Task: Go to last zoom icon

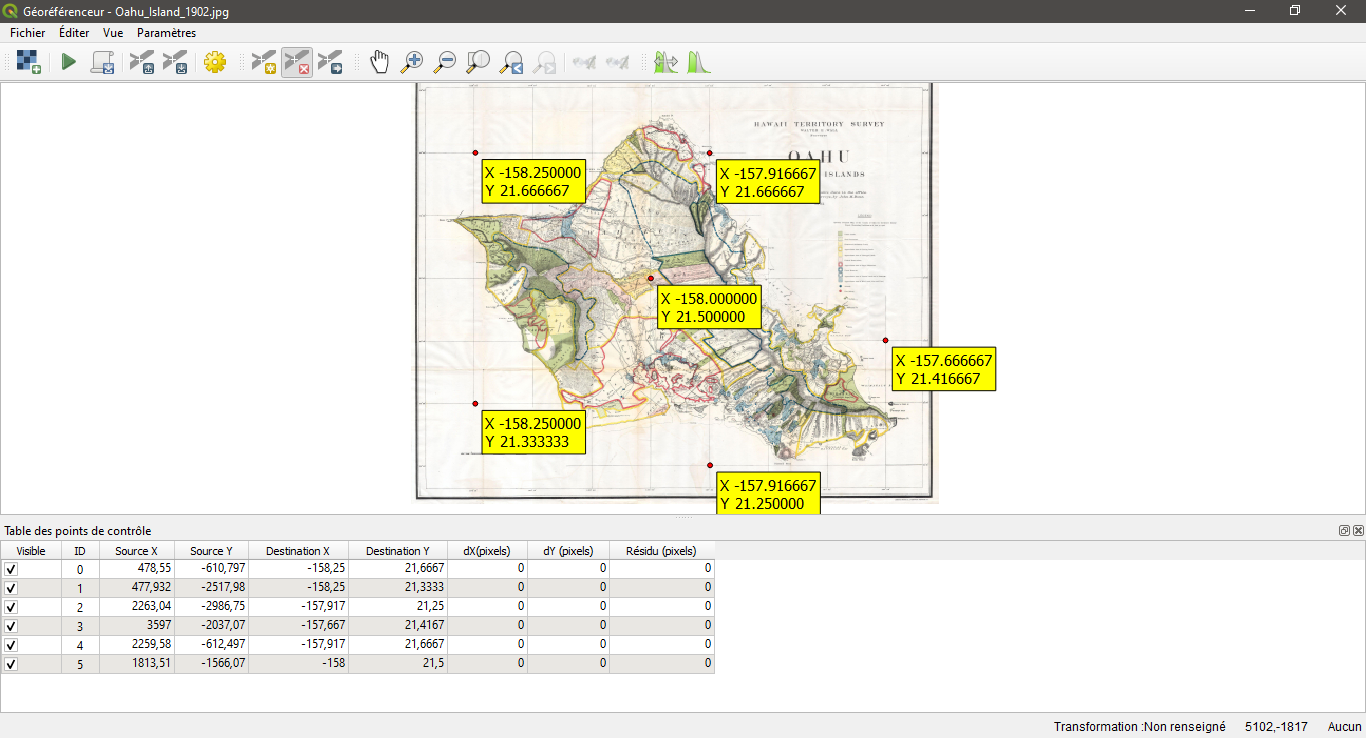Action: tap(511, 62)
